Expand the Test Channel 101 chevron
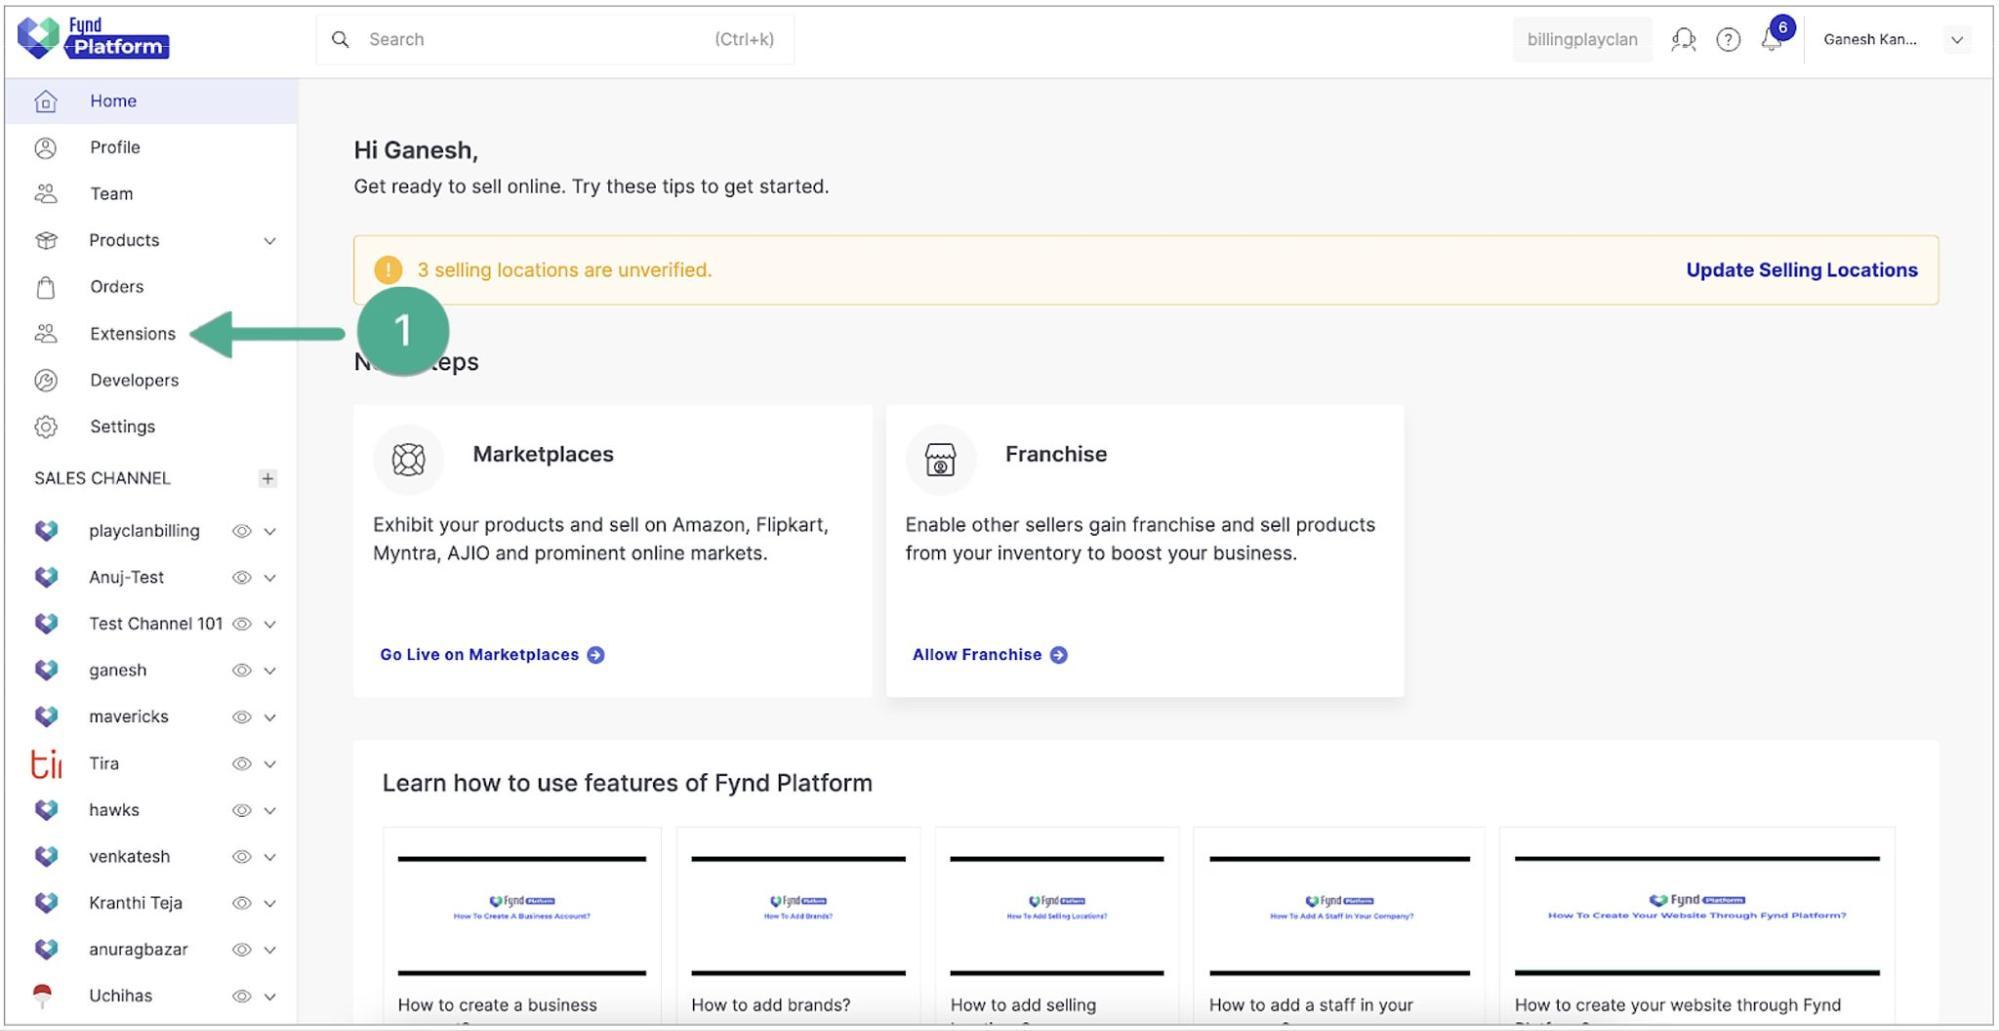Screen dimensions: 1999x1031 (x=270, y=624)
